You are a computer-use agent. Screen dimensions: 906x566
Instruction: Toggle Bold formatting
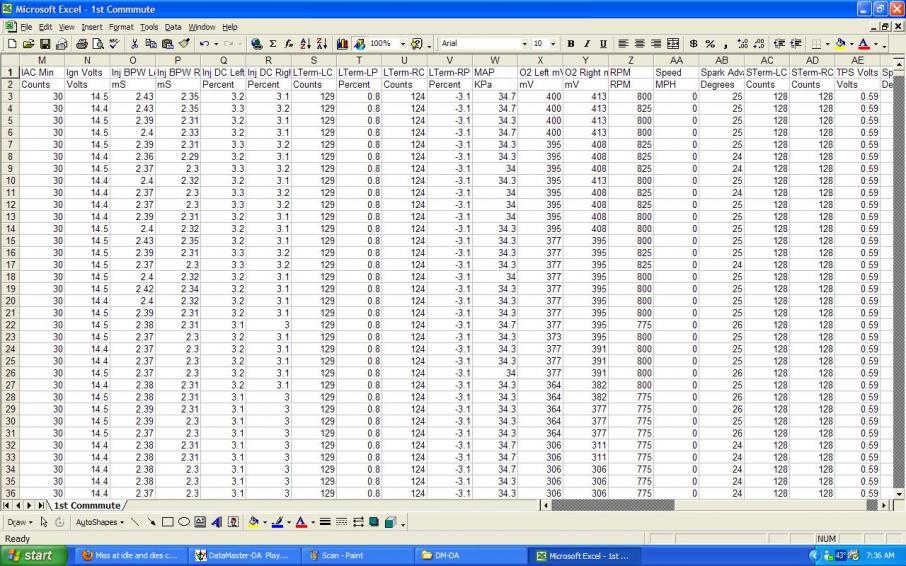coord(571,44)
